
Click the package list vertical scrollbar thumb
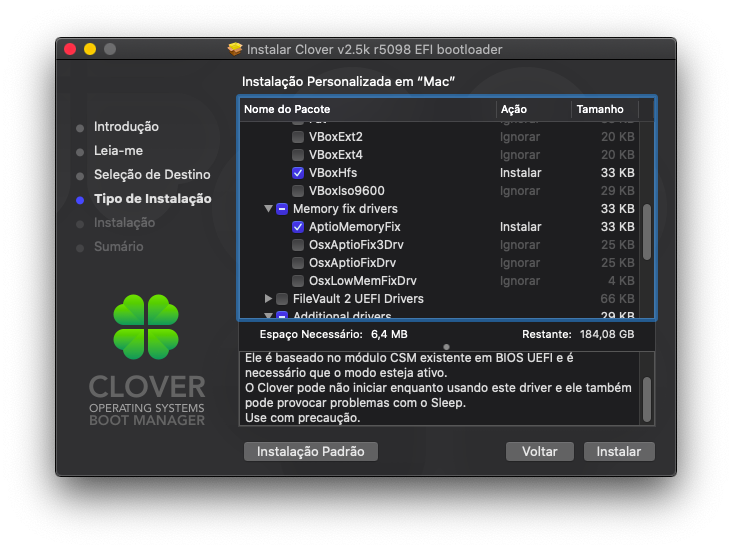click(647, 232)
